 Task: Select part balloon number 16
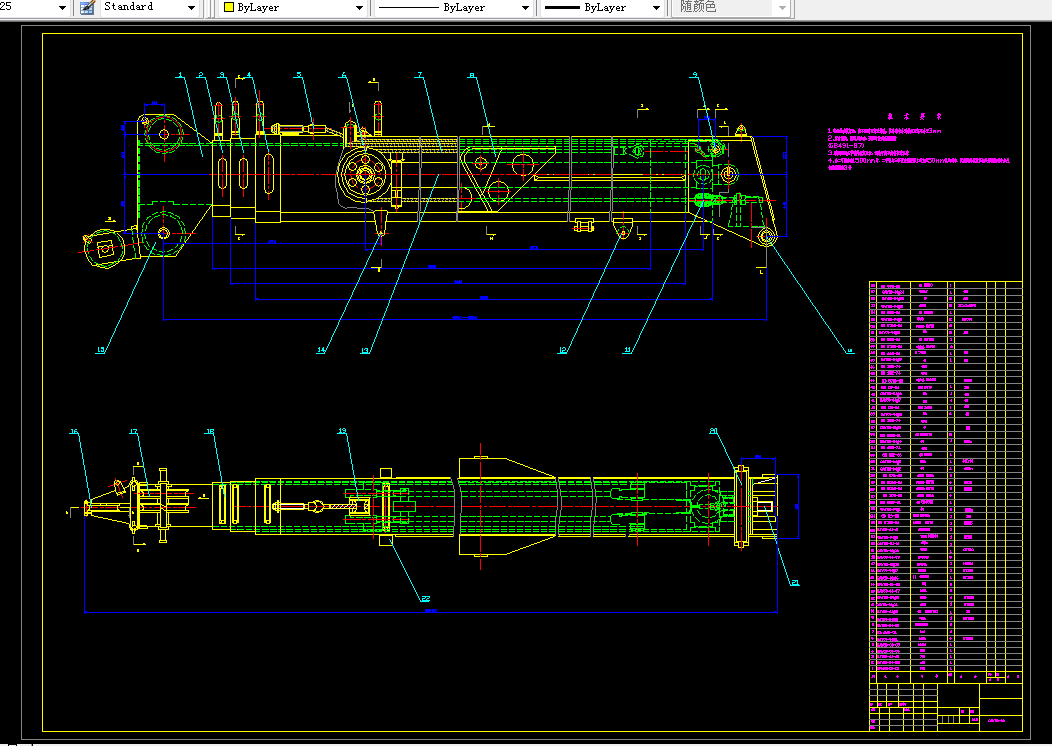(x=74, y=431)
